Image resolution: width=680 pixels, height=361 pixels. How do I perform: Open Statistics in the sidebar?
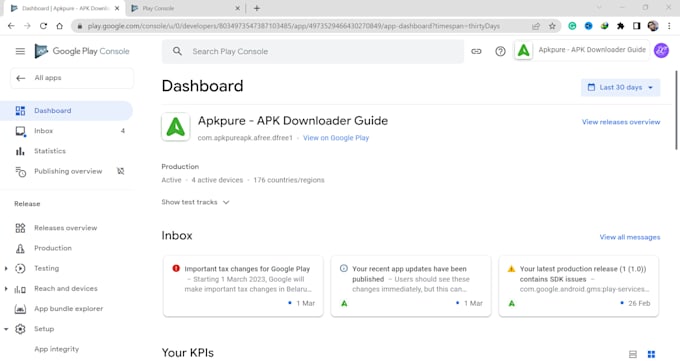(66, 151)
